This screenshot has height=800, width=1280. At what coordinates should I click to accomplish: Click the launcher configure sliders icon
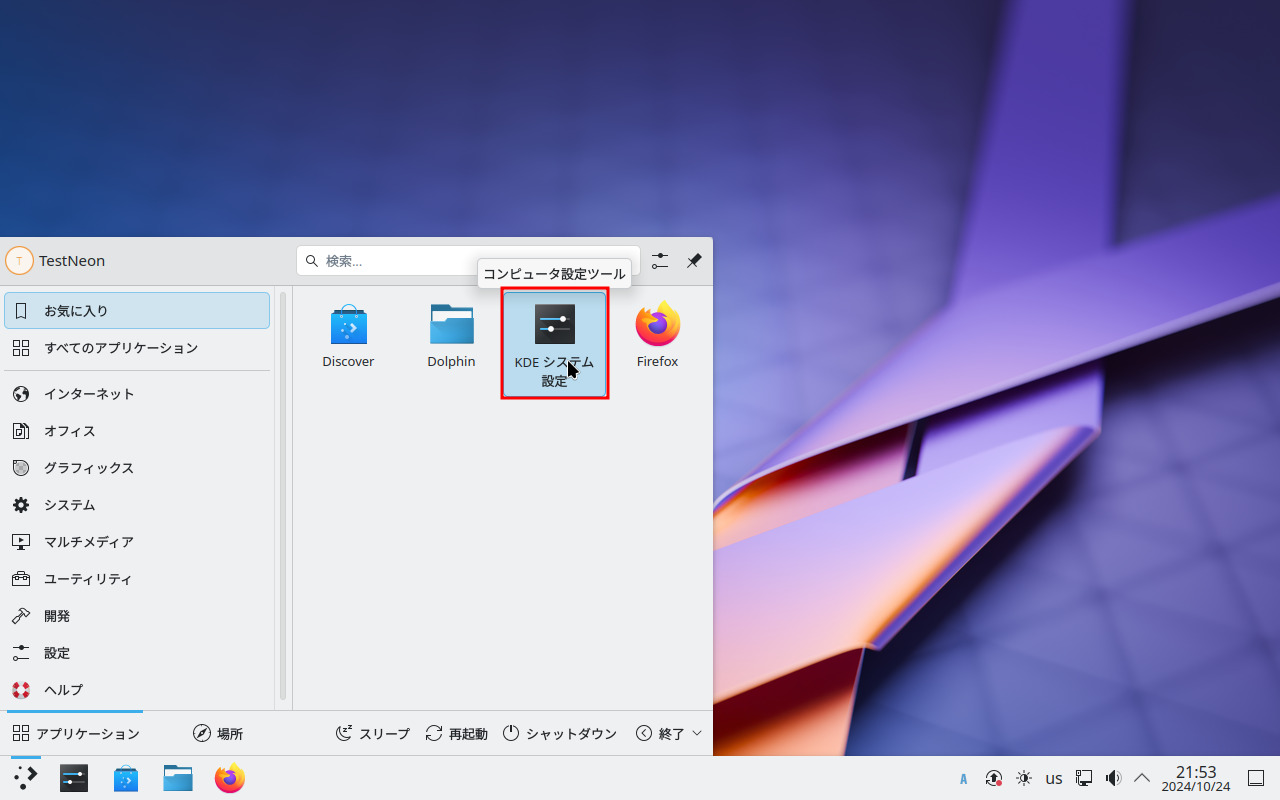[x=660, y=261]
